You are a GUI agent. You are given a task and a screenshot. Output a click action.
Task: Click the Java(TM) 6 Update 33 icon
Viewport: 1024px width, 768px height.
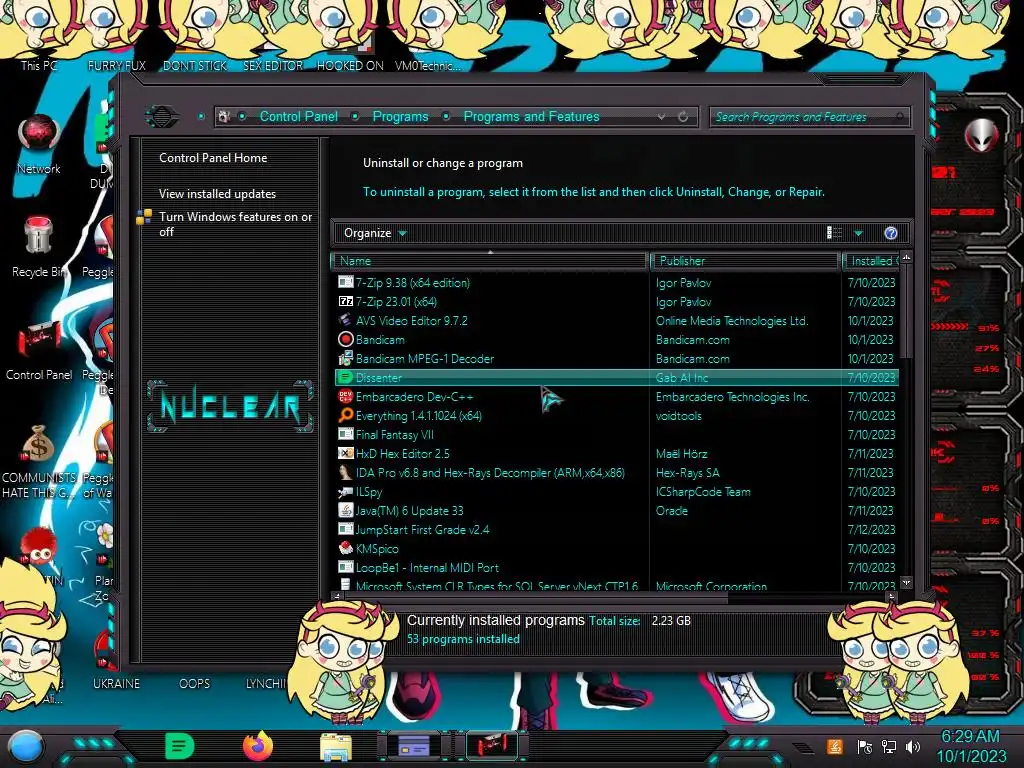345,511
